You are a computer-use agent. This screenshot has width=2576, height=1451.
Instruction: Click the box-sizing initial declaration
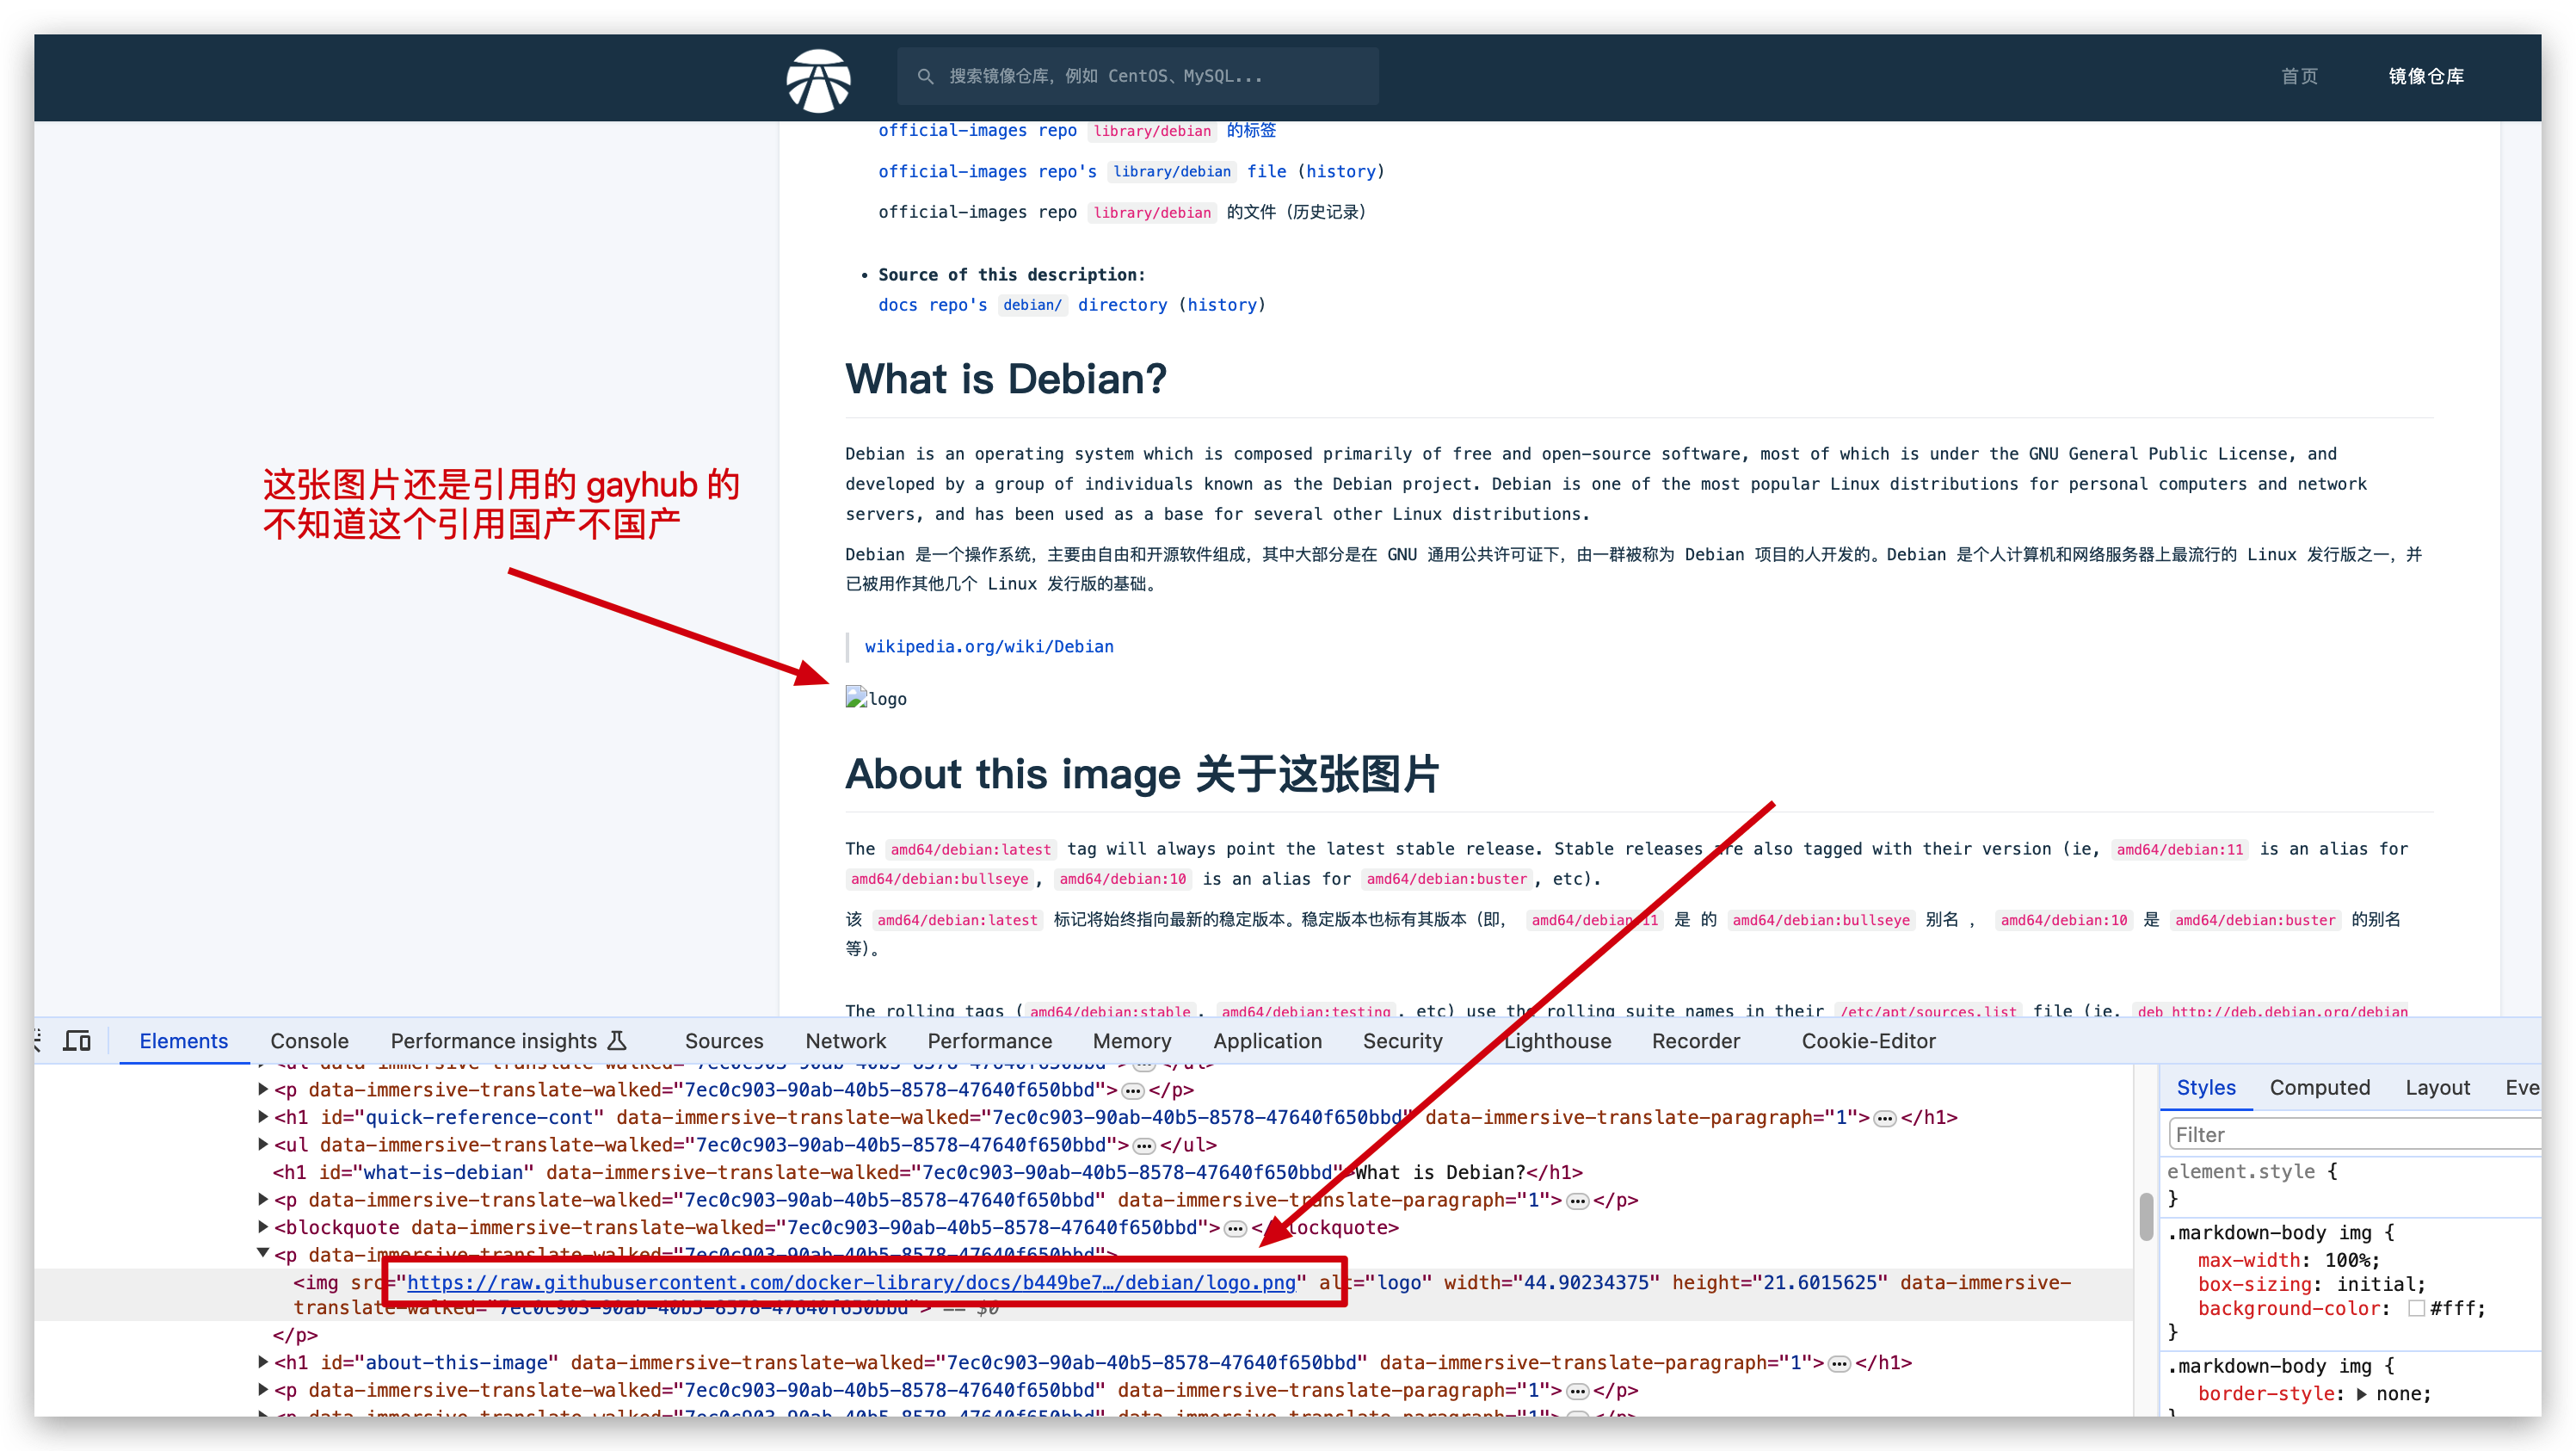(2311, 1284)
